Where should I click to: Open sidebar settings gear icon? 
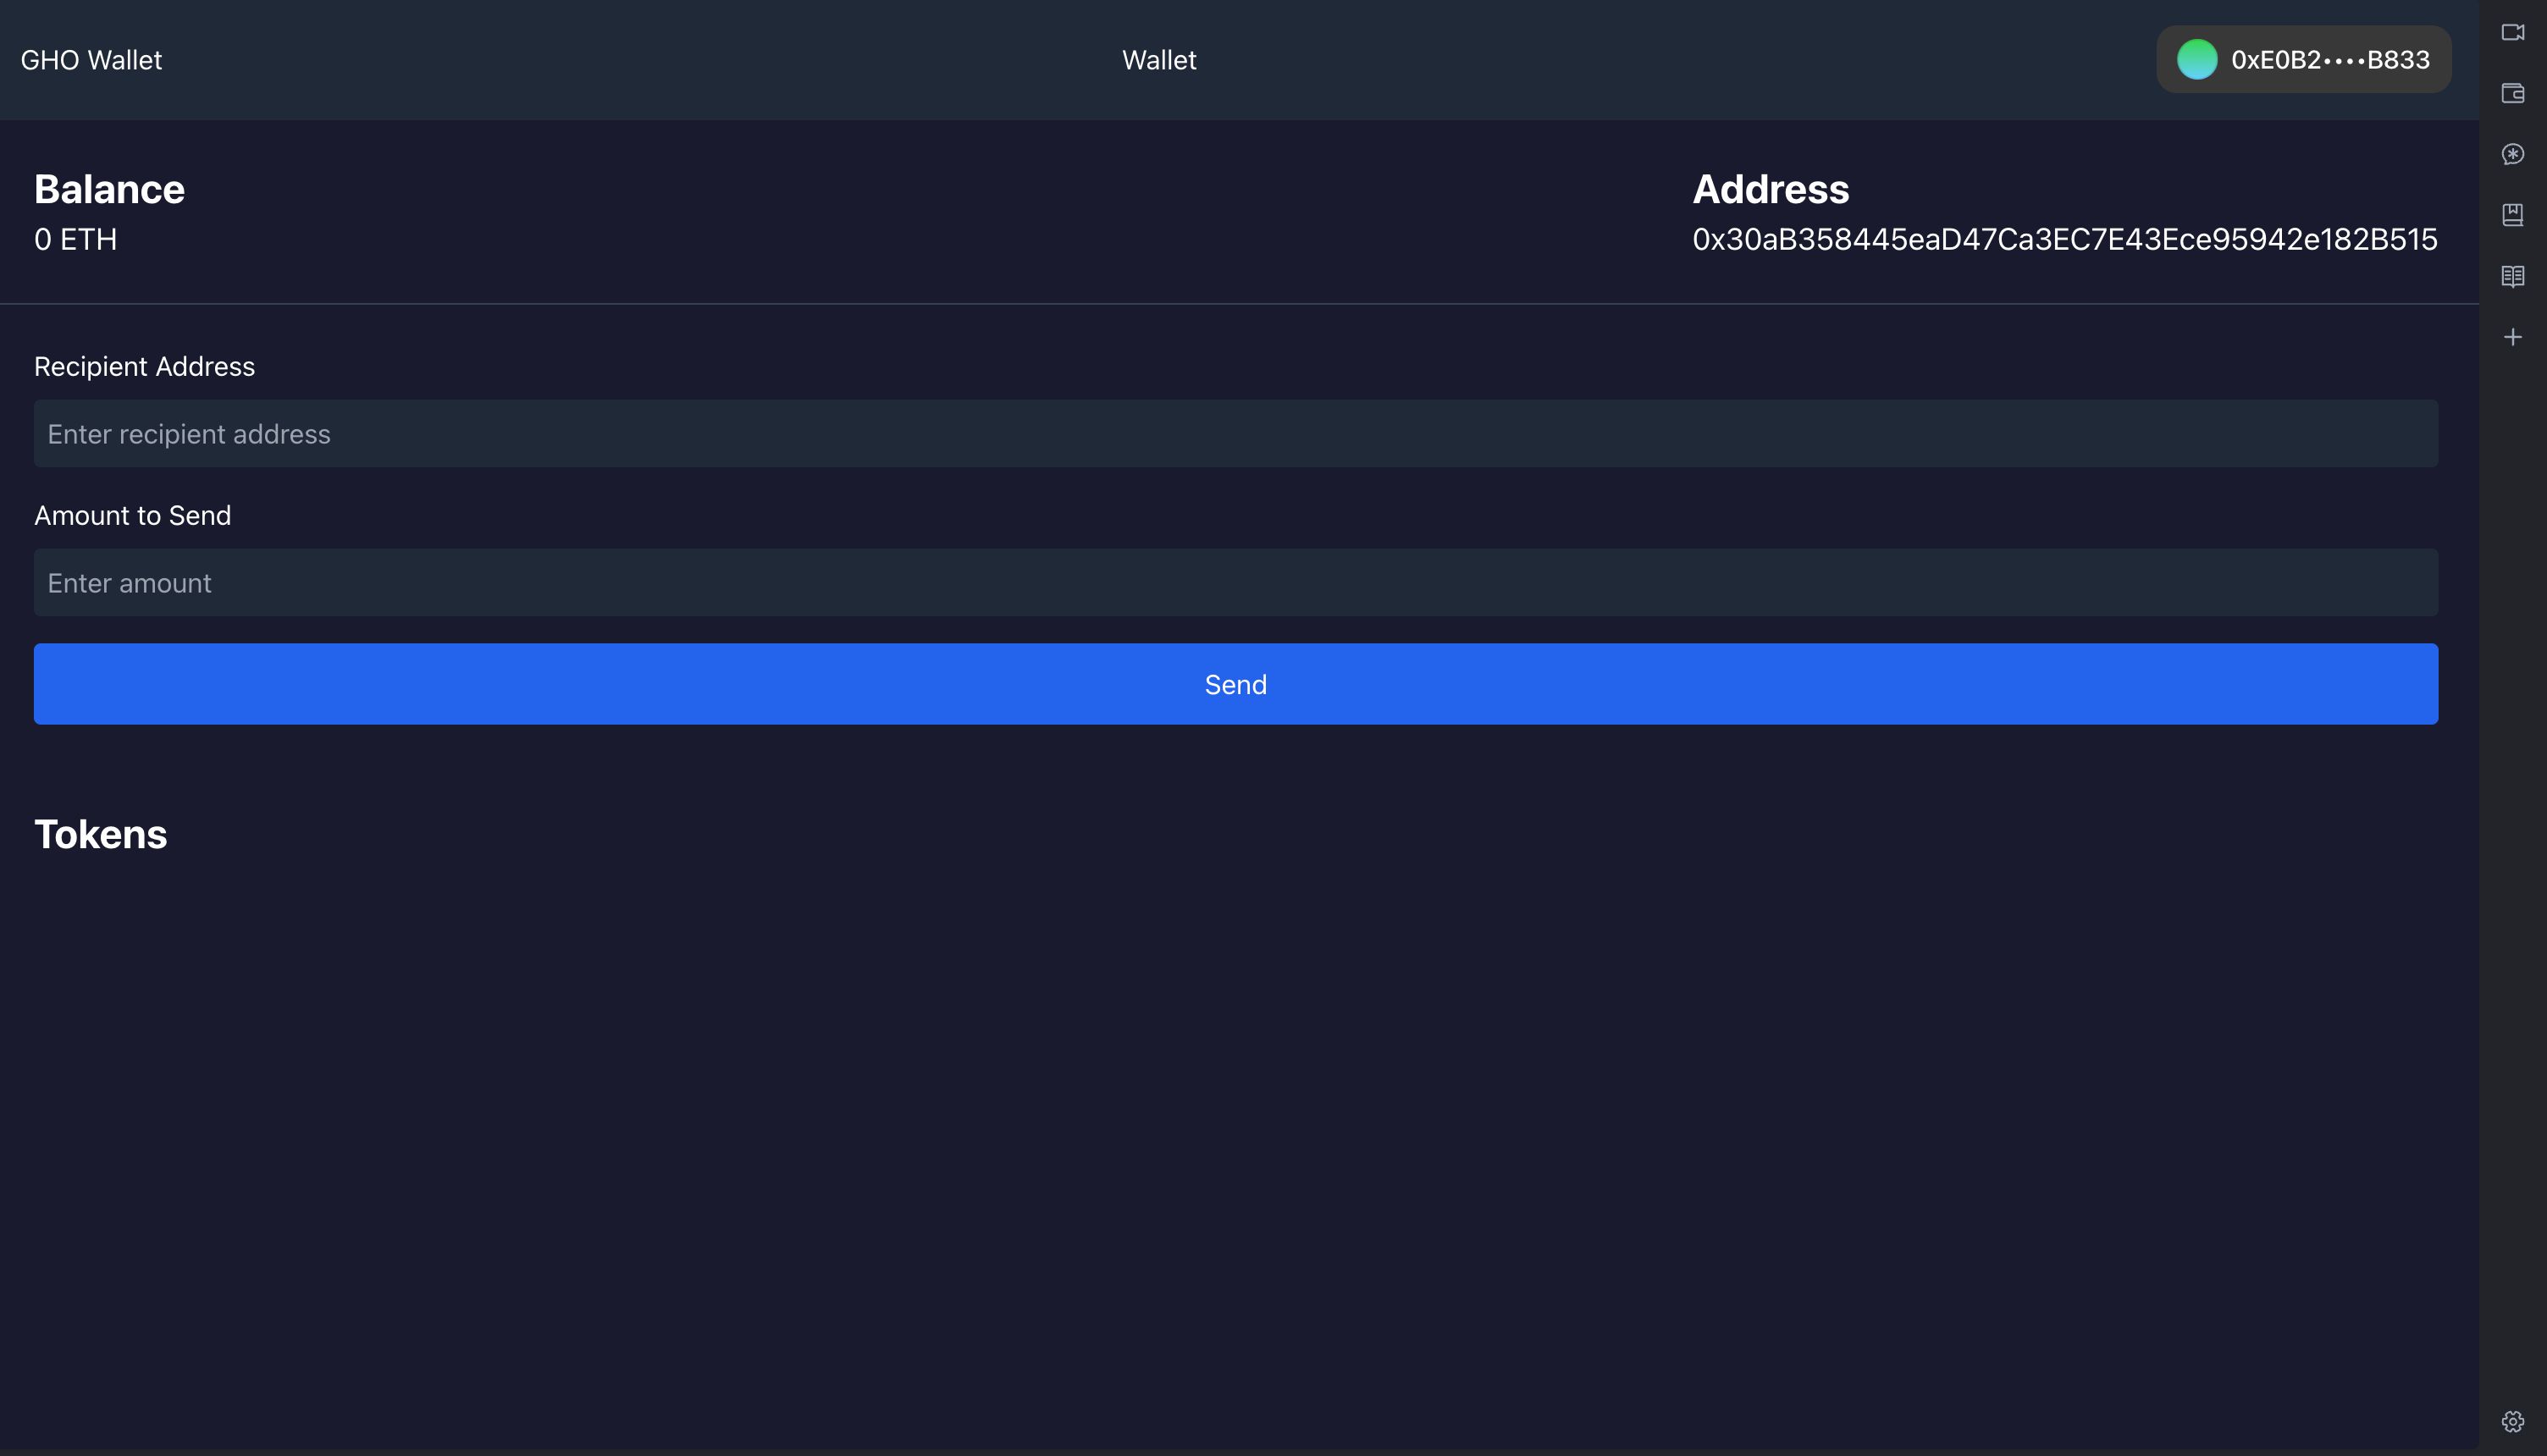2512,1421
